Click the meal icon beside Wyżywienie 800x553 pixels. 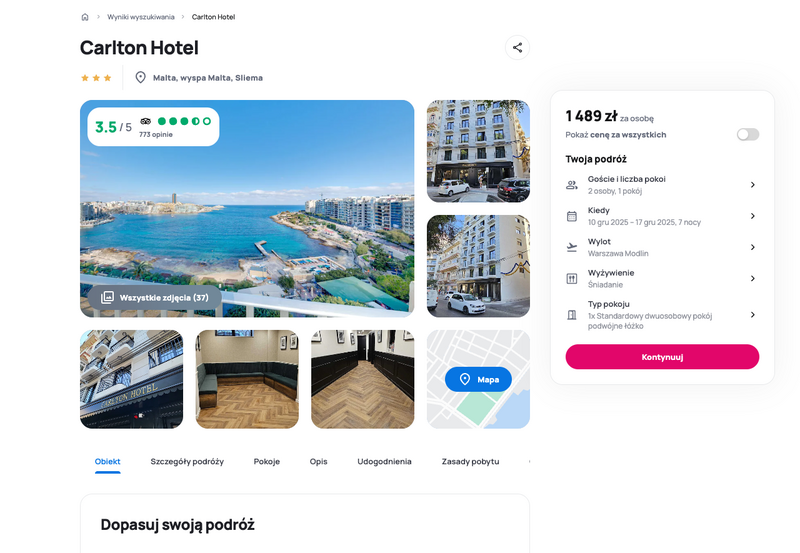(x=572, y=279)
